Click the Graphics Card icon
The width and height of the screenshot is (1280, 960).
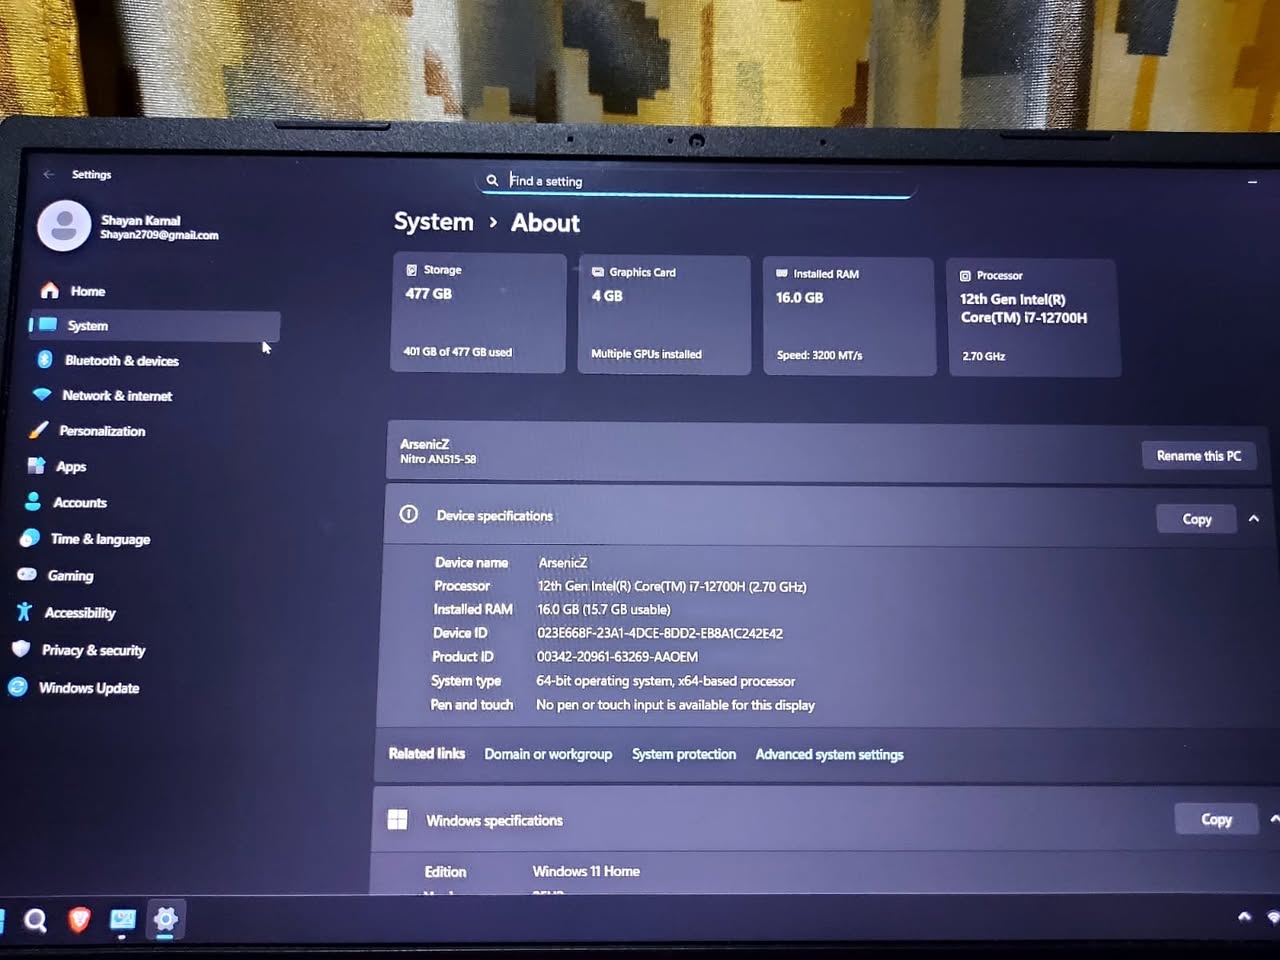pyautogui.click(x=598, y=271)
